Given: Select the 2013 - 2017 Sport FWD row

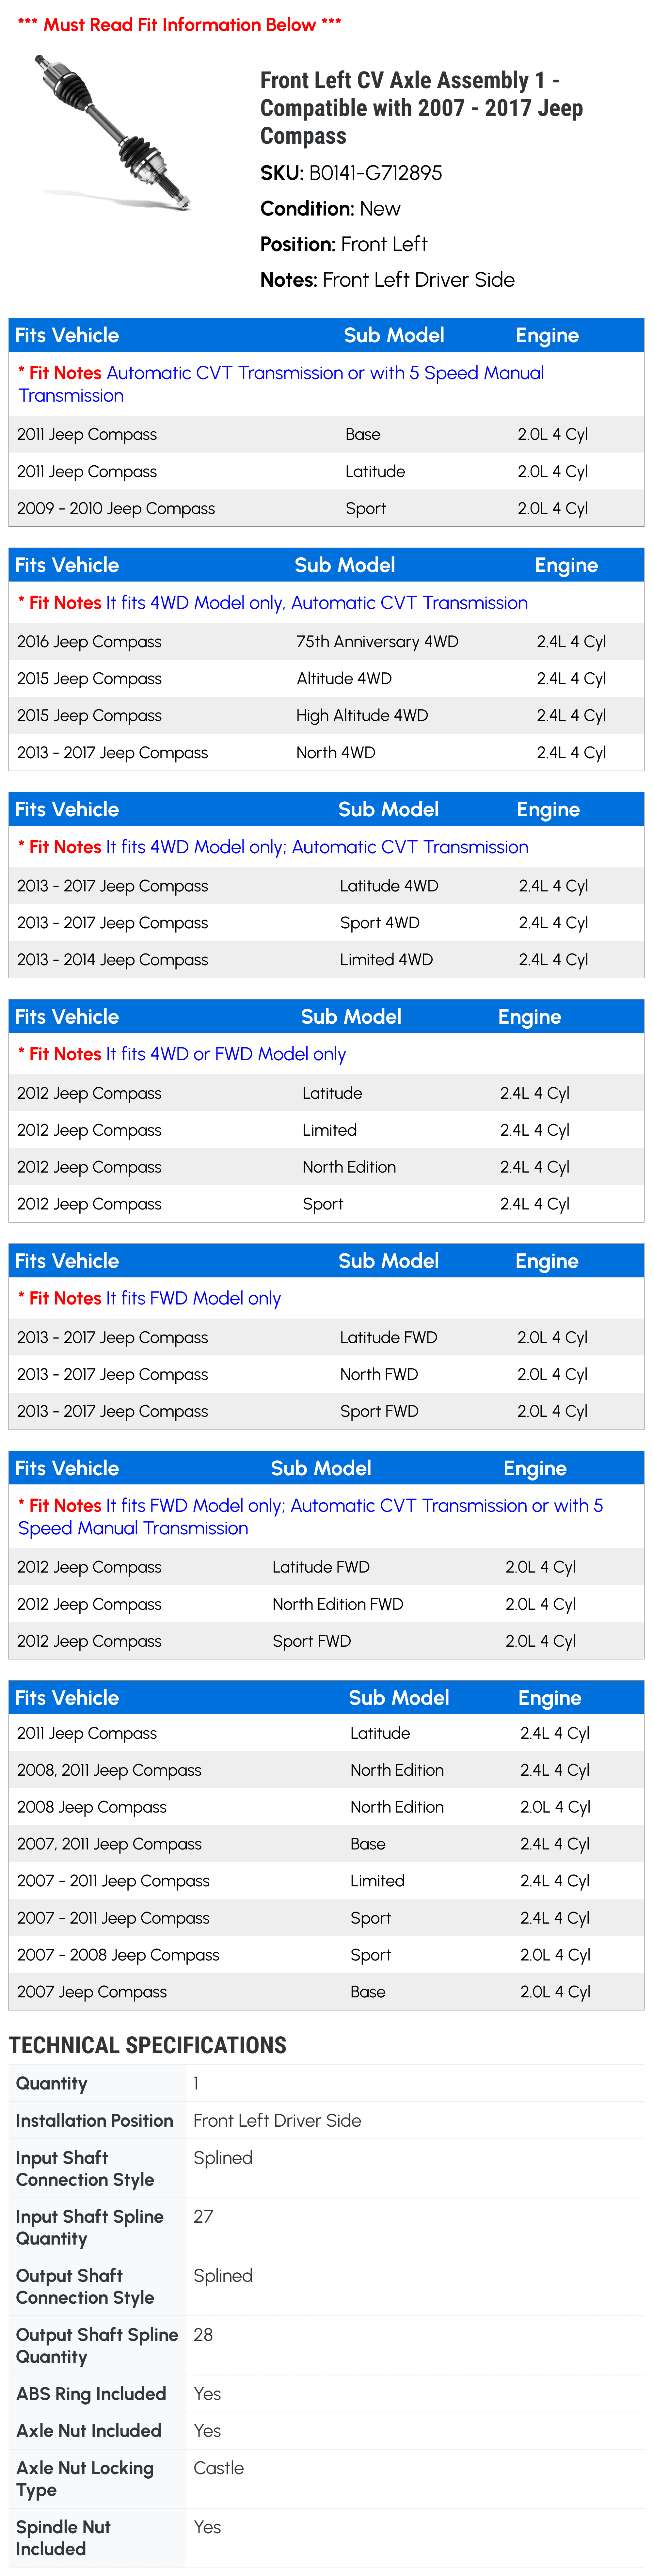Looking at the screenshot, I should pos(326,1411).
